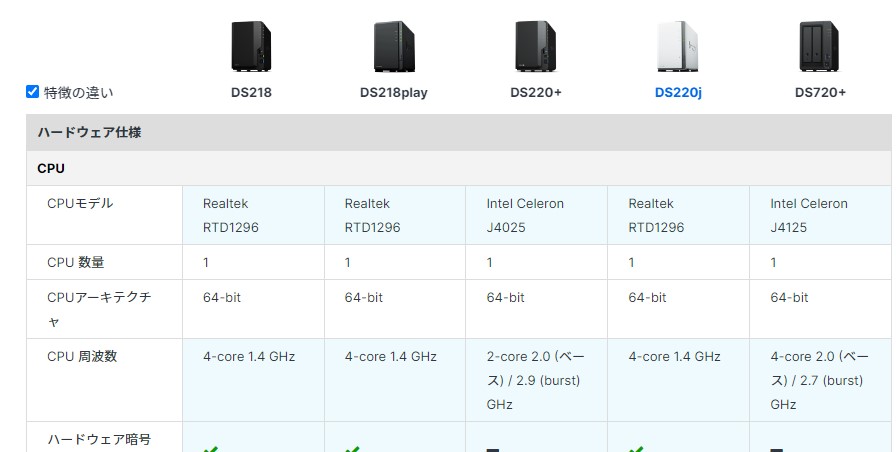This screenshot has height=452, width=896.
Task: Click DS720+'s 64-bit architecture cell
Action: (x=820, y=309)
